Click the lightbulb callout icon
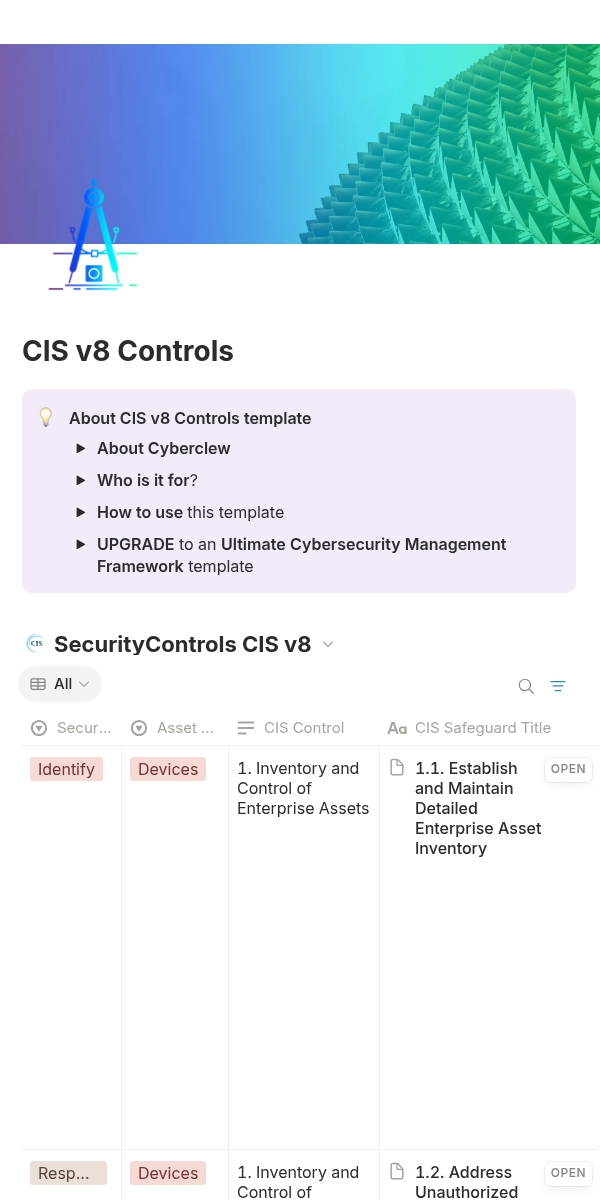 46,417
